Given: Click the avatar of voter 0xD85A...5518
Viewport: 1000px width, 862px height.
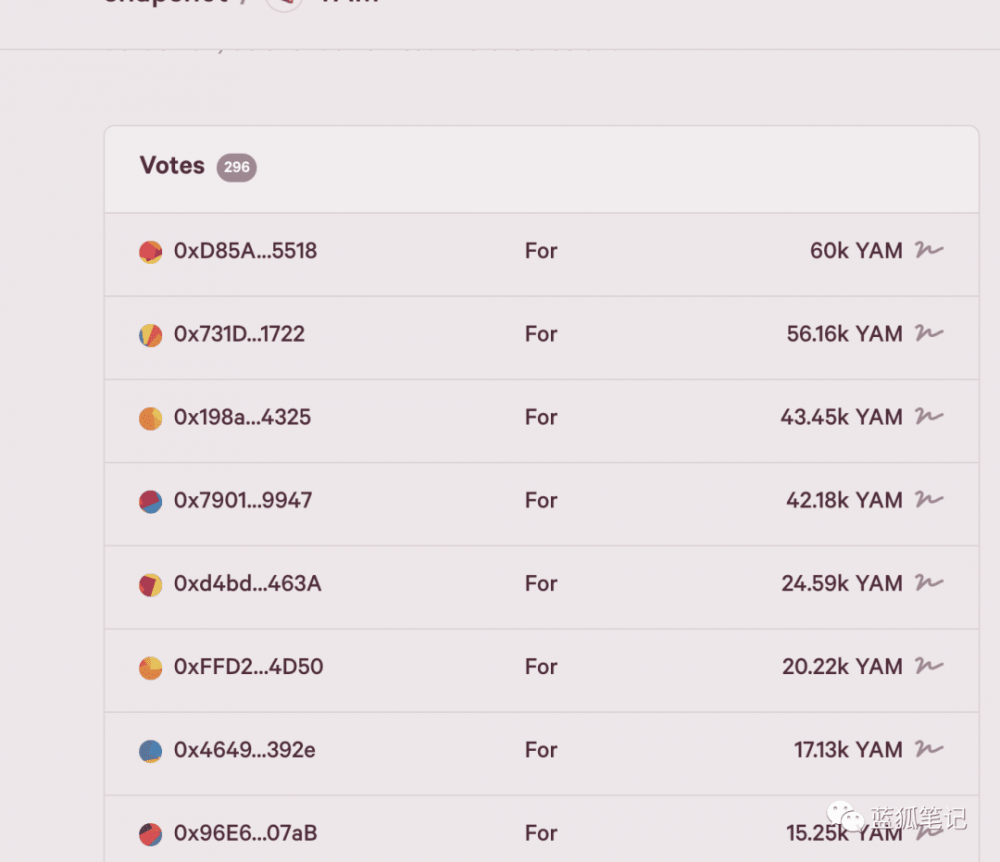Looking at the screenshot, I should [x=151, y=252].
